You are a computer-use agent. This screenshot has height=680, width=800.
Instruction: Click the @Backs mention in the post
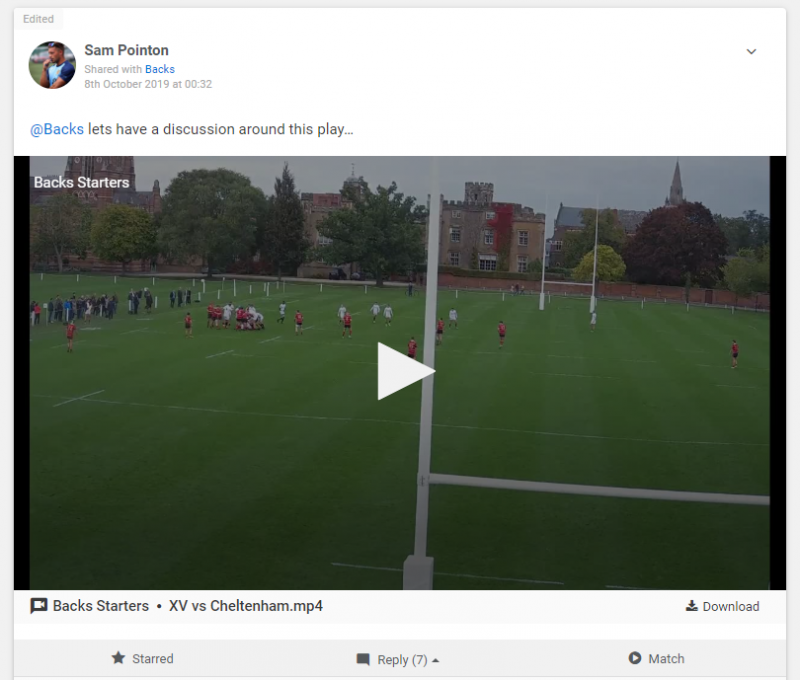(x=57, y=129)
